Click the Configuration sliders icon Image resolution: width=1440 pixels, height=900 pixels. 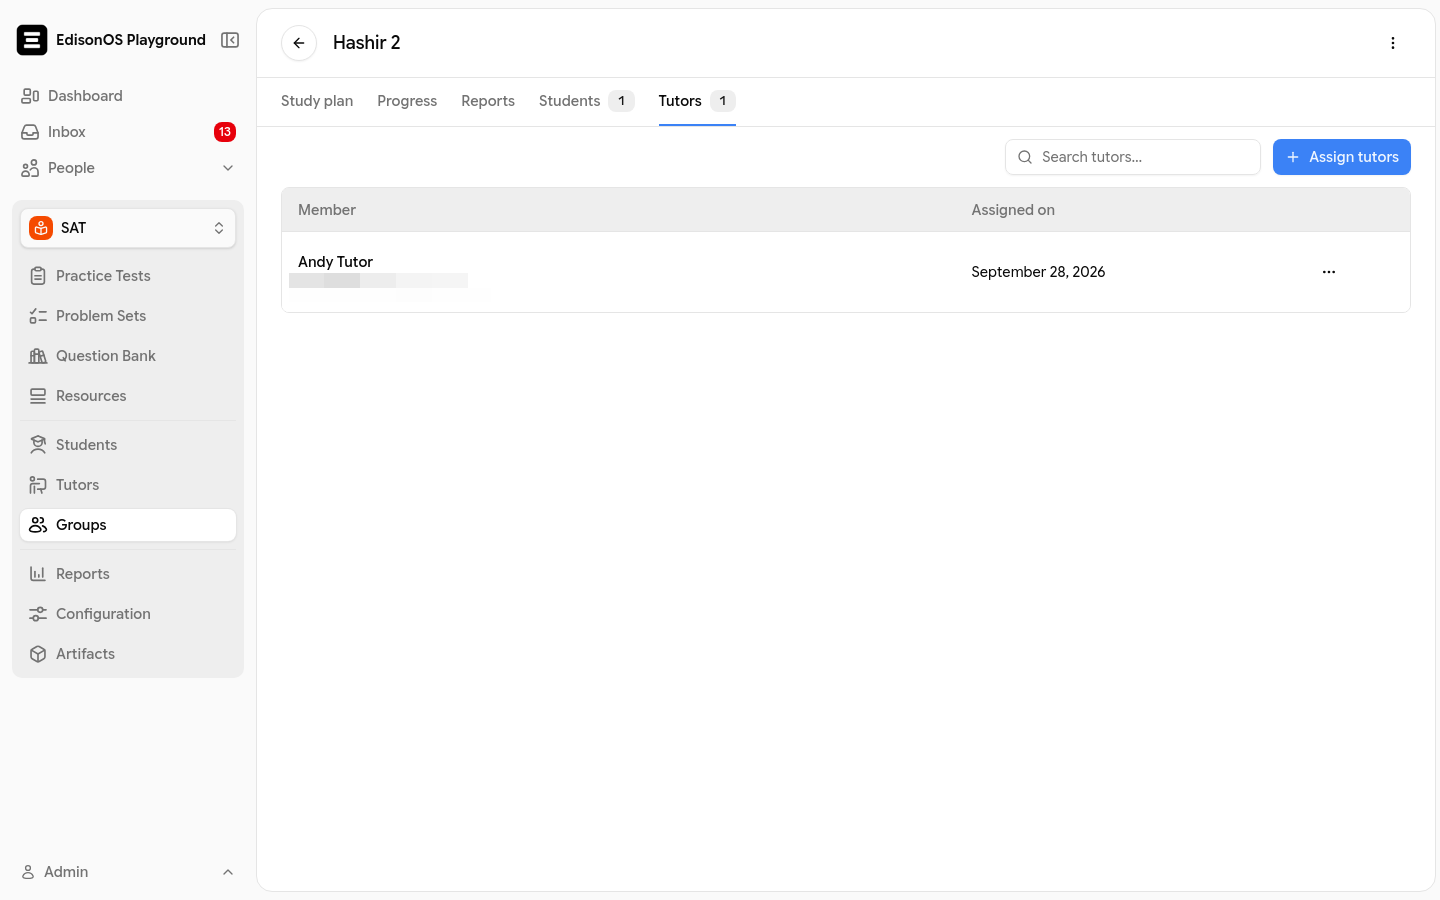click(x=38, y=614)
